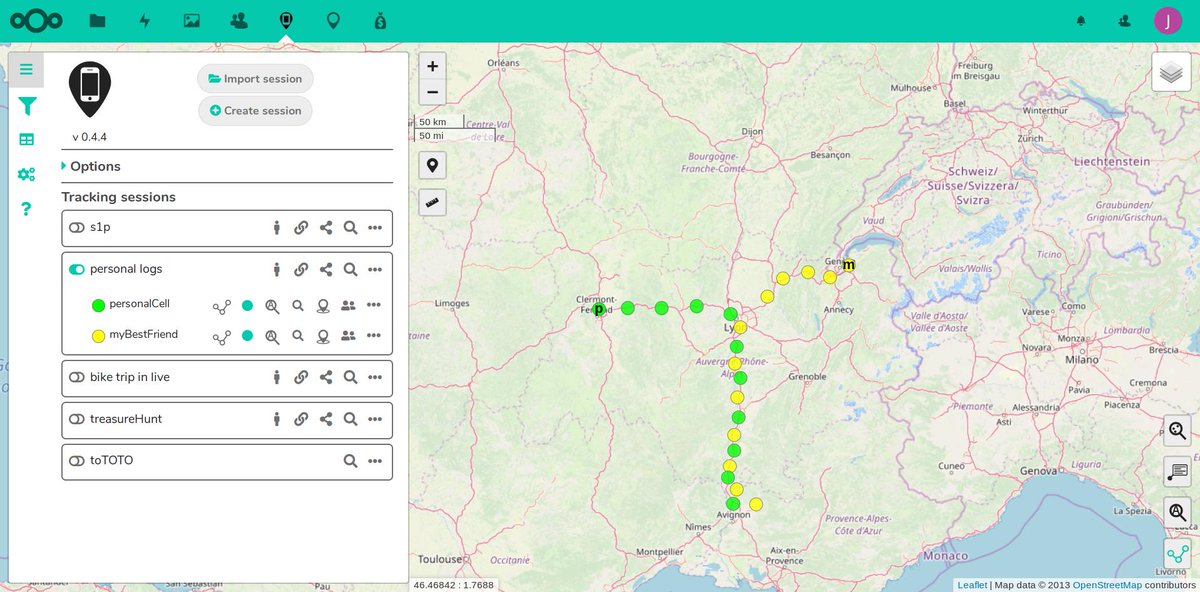Open s1p more options menu
This screenshot has width=1200, height=592.
(x=375, y=228)
